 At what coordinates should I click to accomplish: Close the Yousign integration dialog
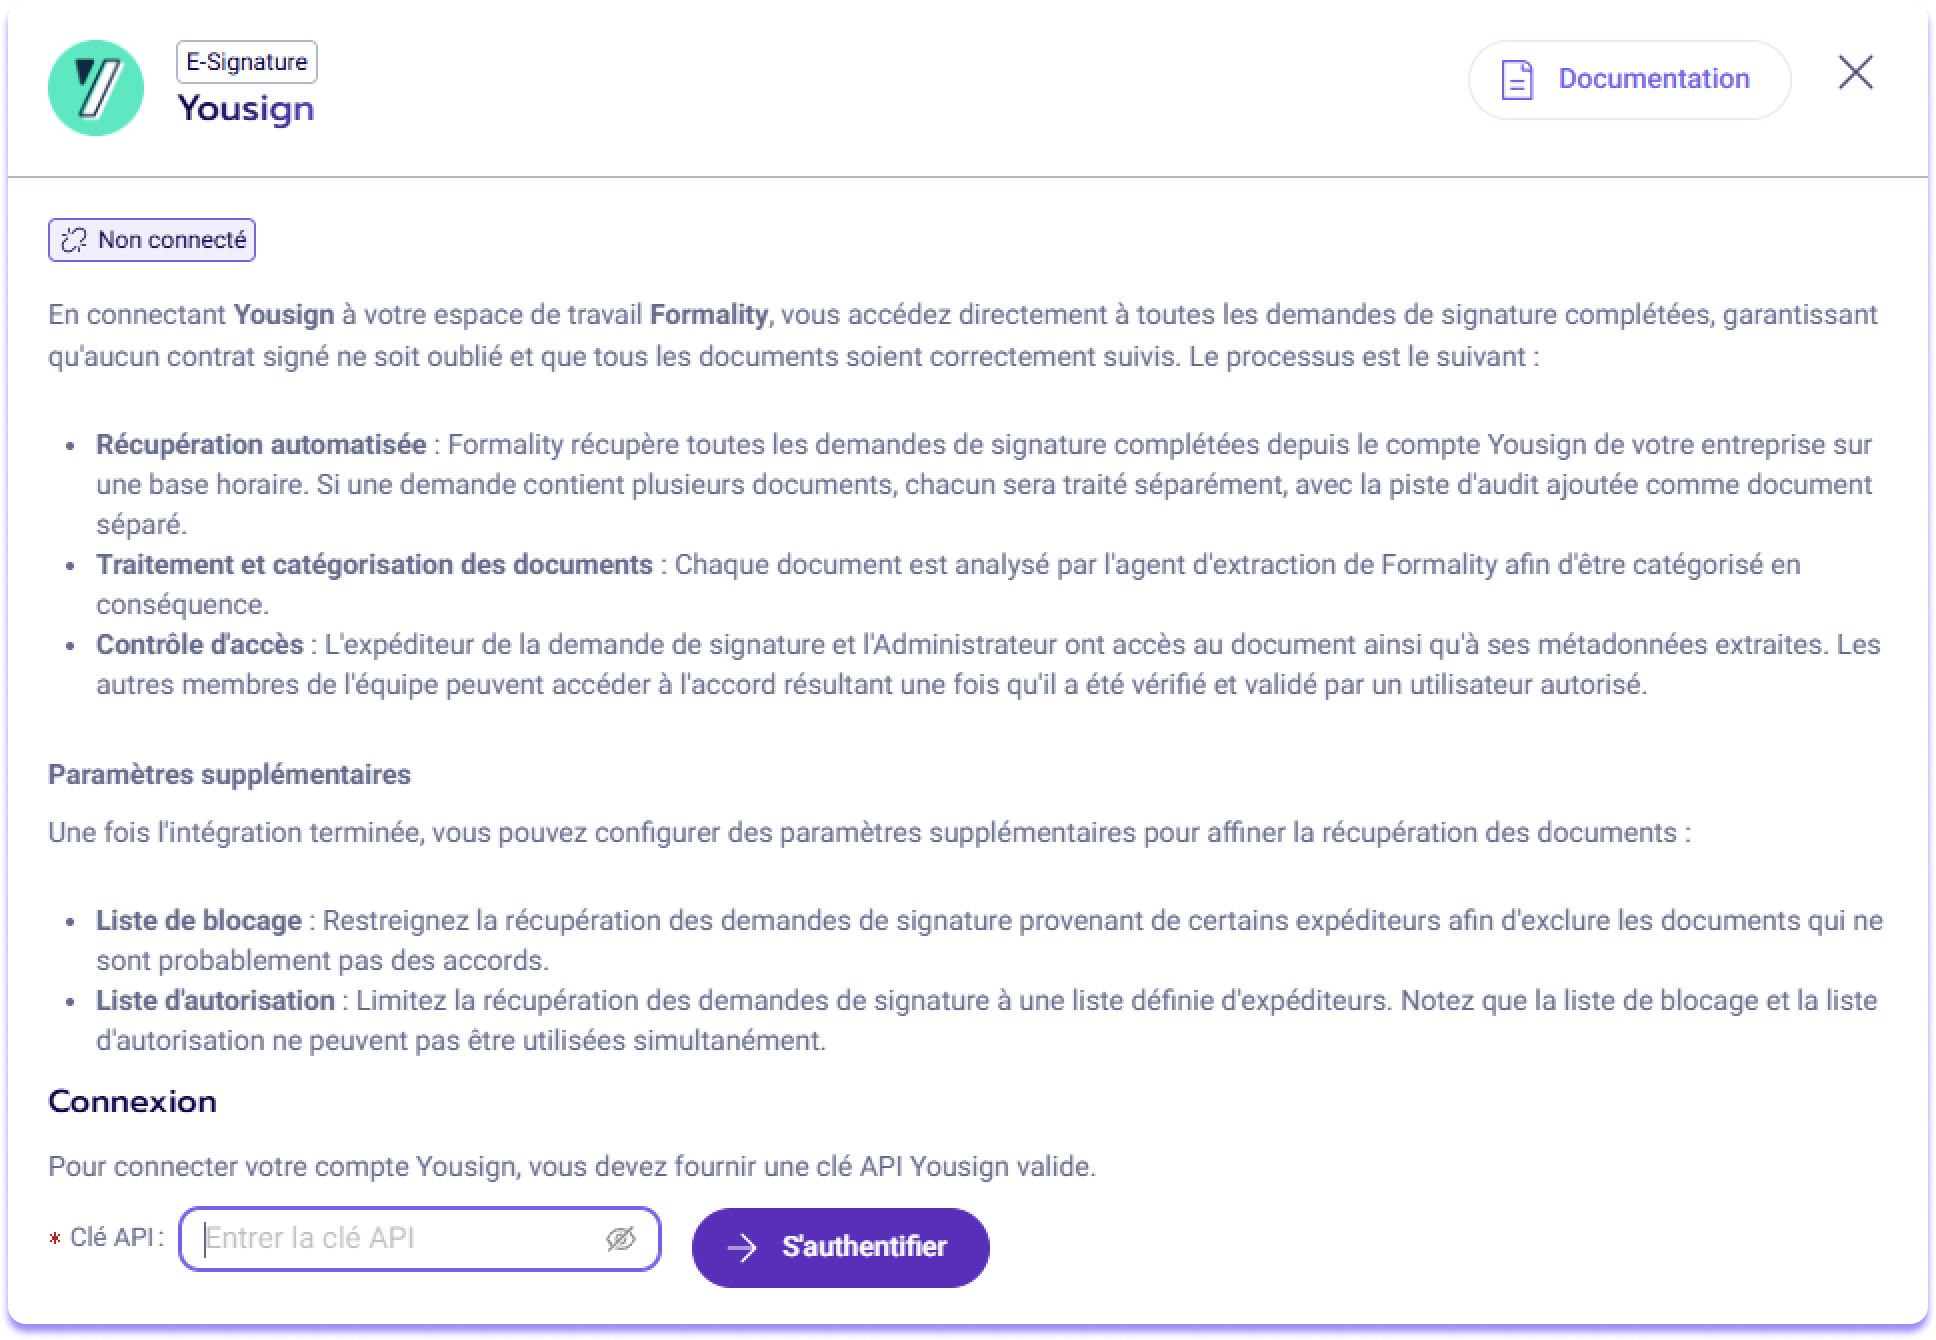pyautogui.click(x=1855, y=73)
